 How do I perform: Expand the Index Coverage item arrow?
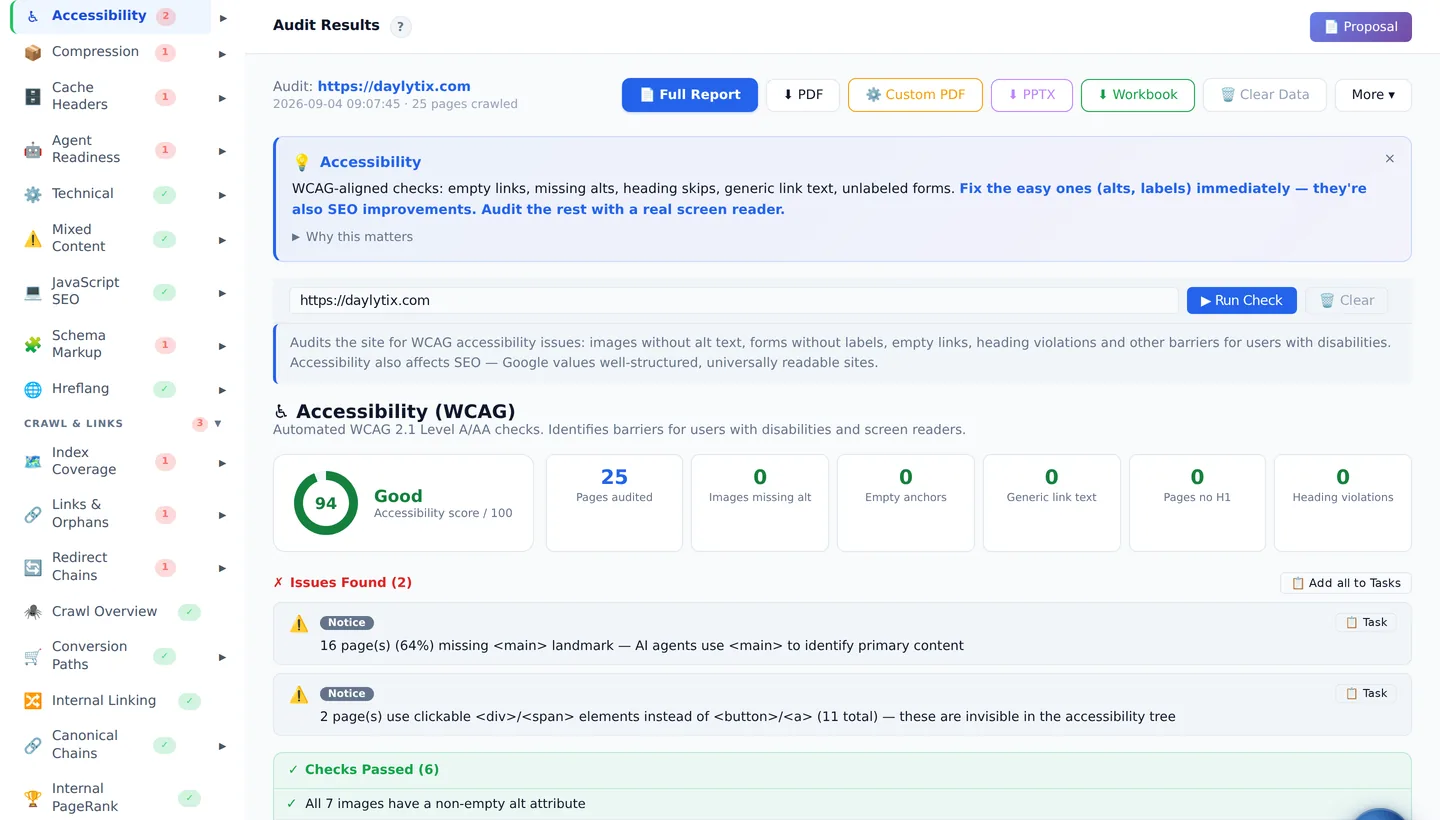click(223, 463)
